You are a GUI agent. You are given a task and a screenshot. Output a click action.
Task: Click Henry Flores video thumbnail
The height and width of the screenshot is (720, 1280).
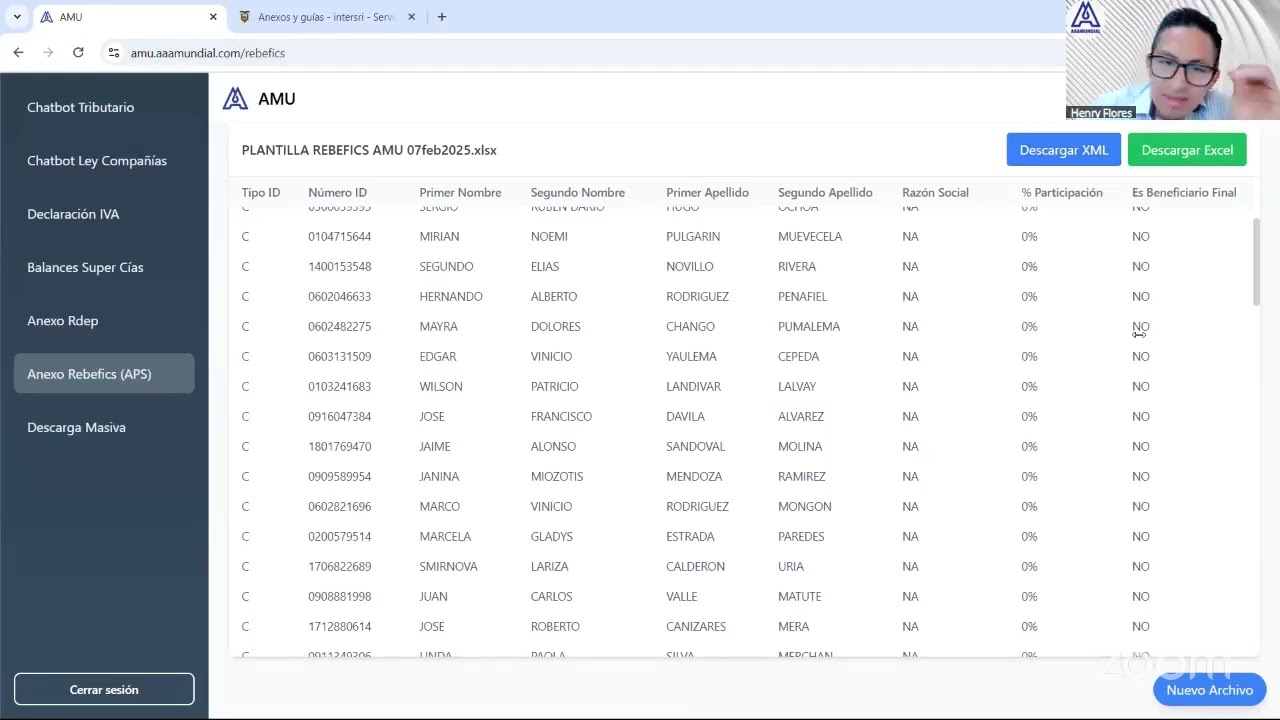(1173, 60)
